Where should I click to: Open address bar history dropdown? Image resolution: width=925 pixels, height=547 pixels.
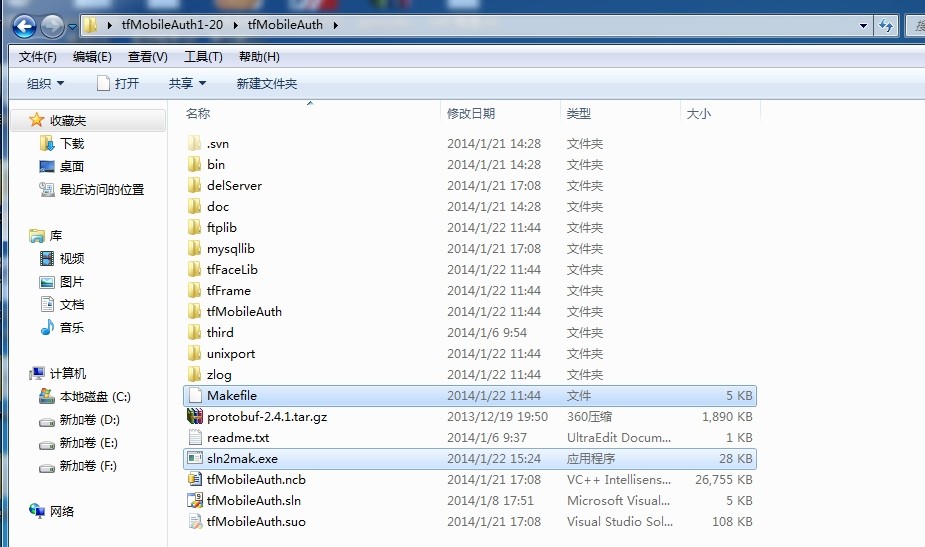coord(863,25)
